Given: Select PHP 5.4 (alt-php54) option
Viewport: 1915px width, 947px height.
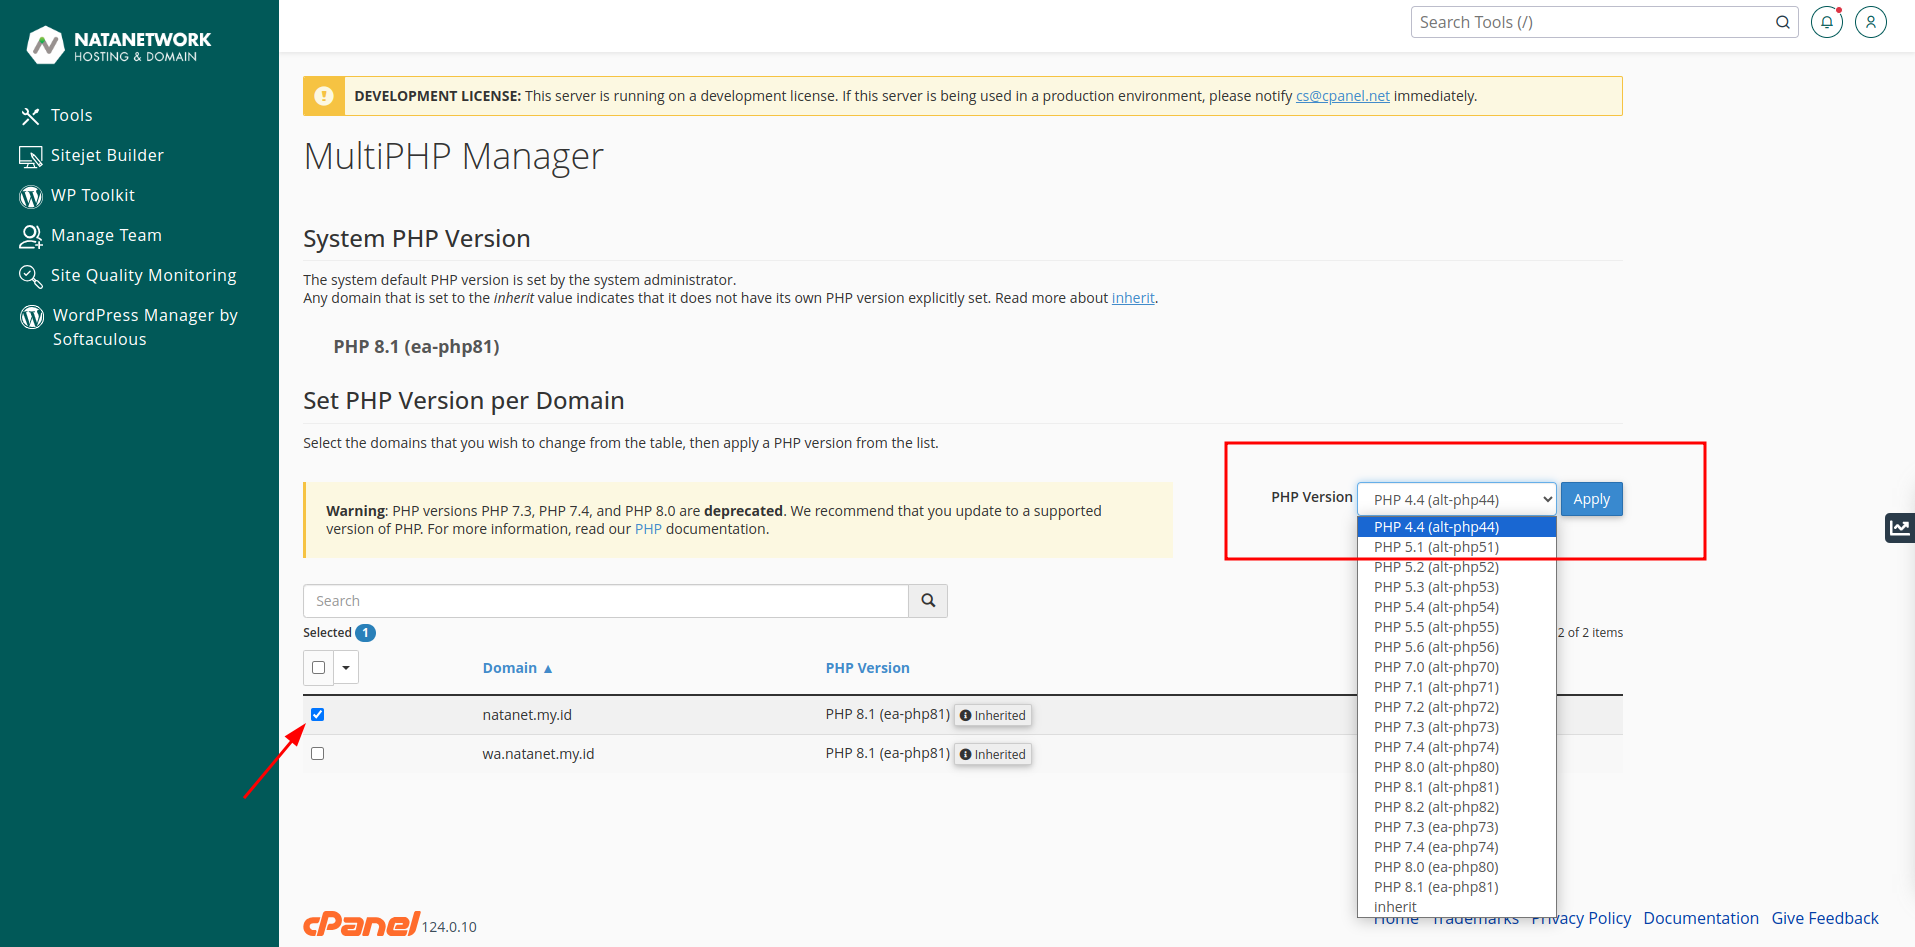Looking at the screenshot, I should coord(1456,607).
